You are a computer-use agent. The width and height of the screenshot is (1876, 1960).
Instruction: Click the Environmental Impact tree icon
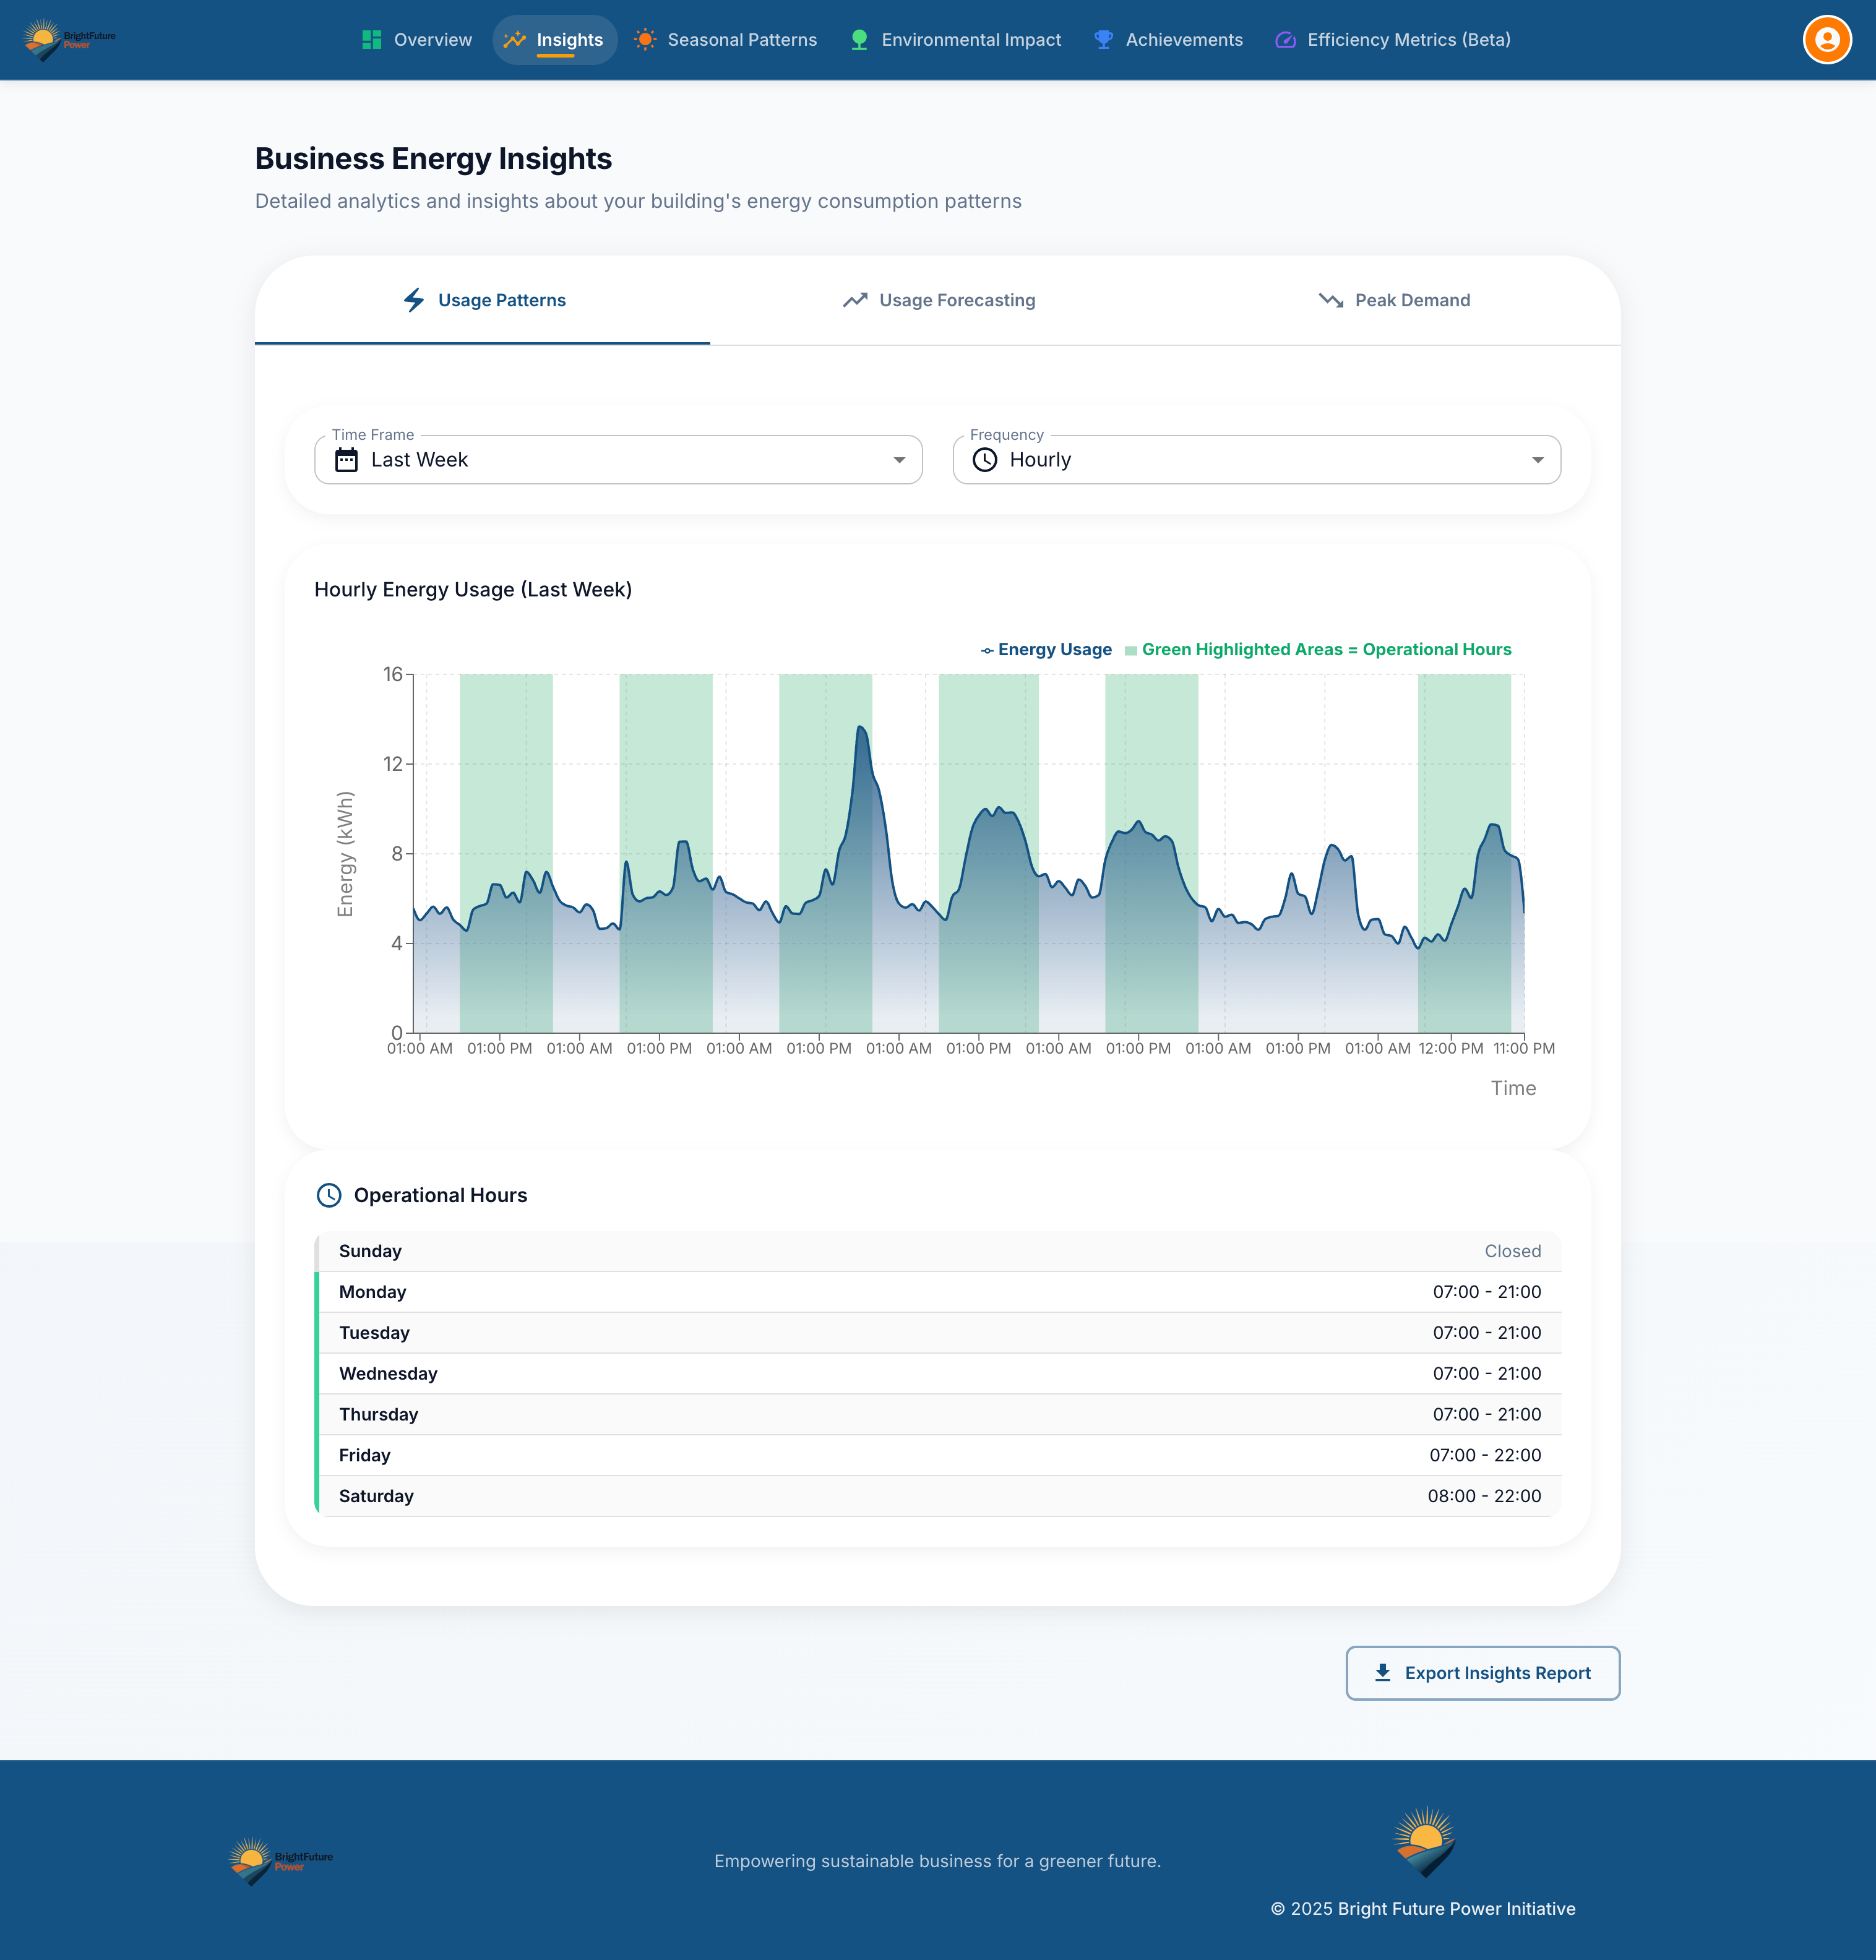point(859,40)
